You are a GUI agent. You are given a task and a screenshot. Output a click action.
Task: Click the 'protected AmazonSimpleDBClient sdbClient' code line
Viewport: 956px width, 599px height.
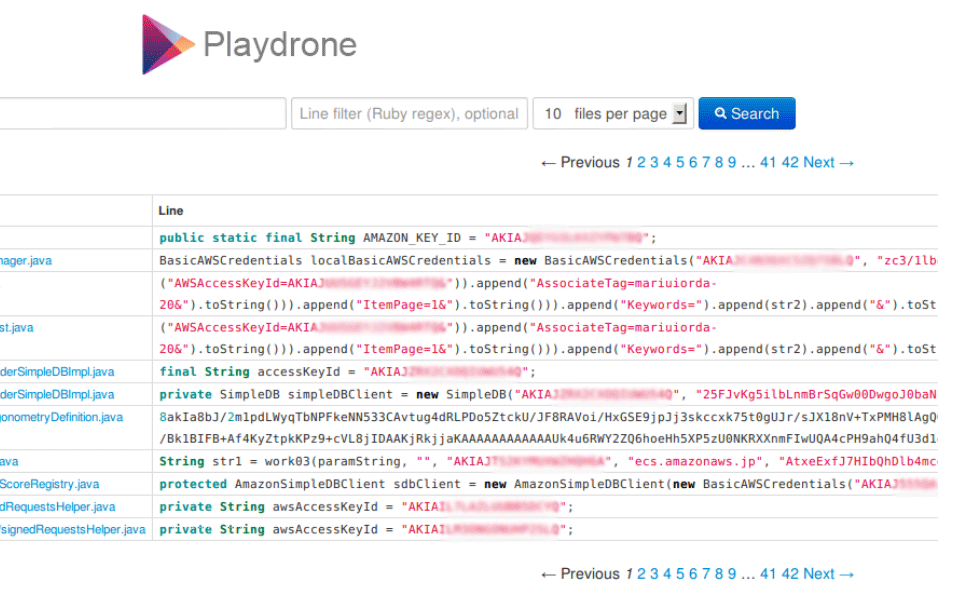tap(548, 484)
